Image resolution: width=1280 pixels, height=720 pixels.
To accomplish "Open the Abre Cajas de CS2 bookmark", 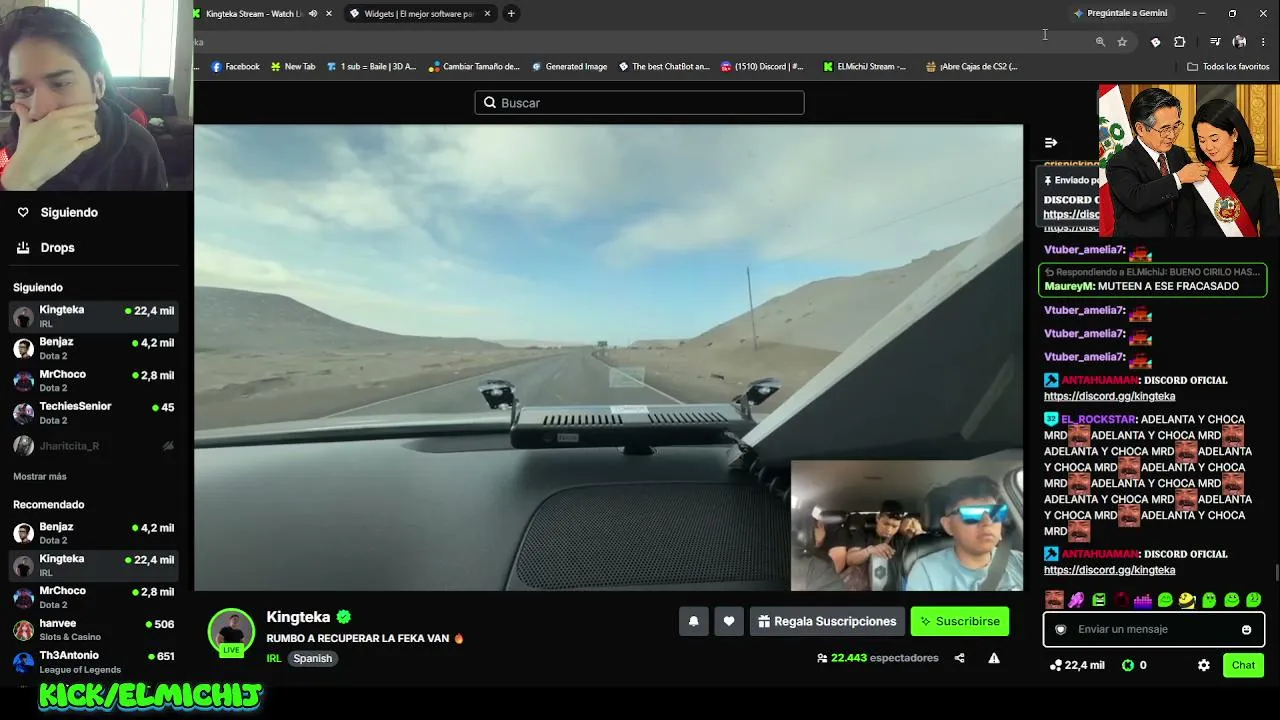I will (x=971, y=67).
